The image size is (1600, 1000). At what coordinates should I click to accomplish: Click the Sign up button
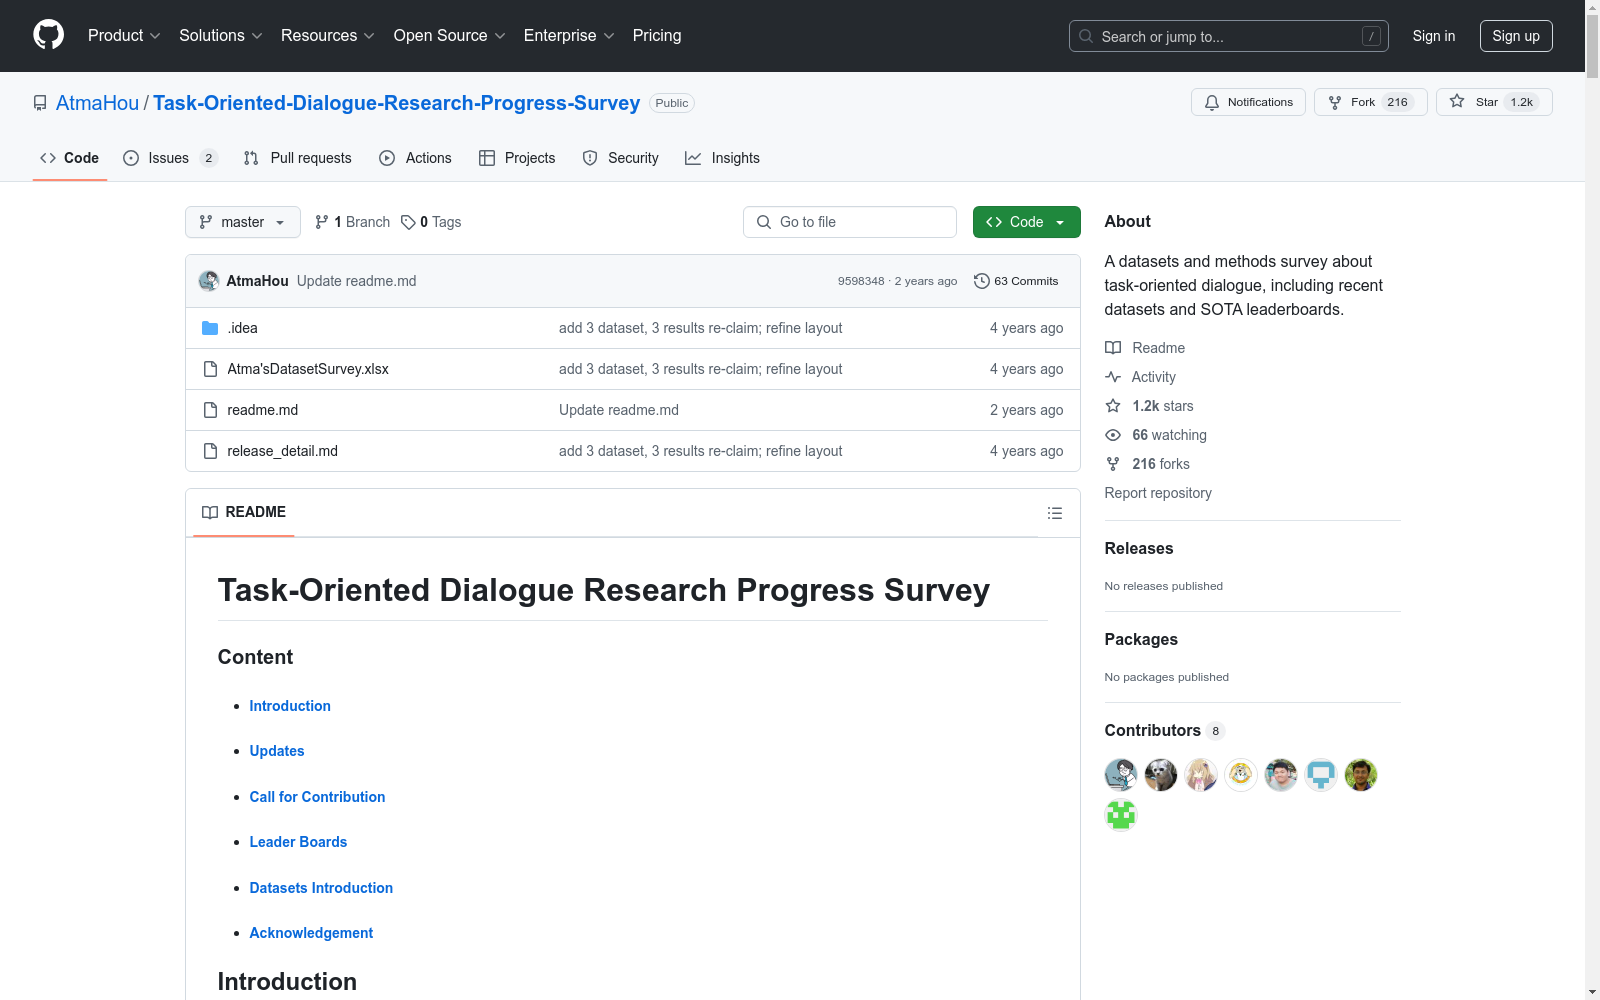tap(1516, 36)
